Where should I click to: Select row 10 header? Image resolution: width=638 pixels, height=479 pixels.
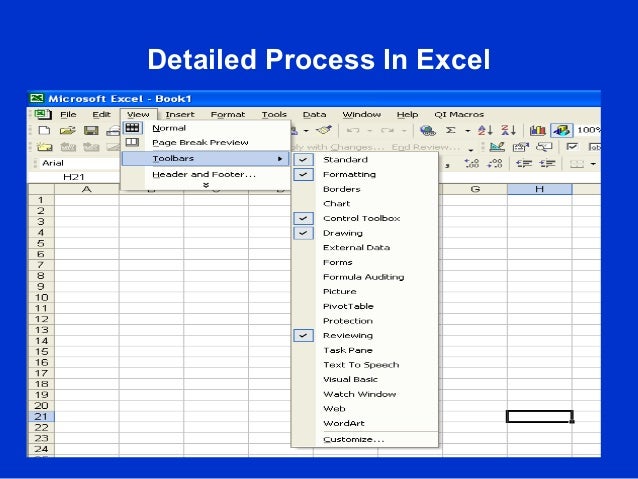[41, 297]
